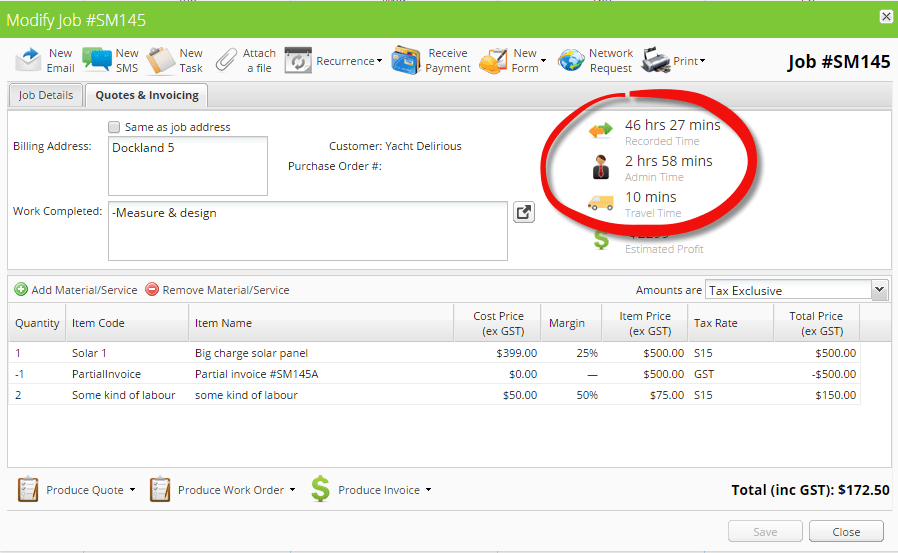This screenshot has height=553, width=898.
Task: Click the New Email icon
Action: coord(29,61)
